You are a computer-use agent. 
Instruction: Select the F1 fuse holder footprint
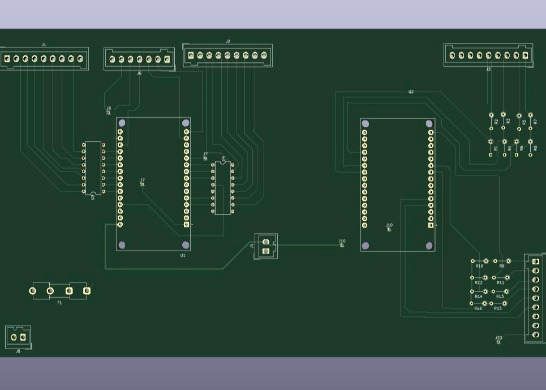click(x=60, y=291)
